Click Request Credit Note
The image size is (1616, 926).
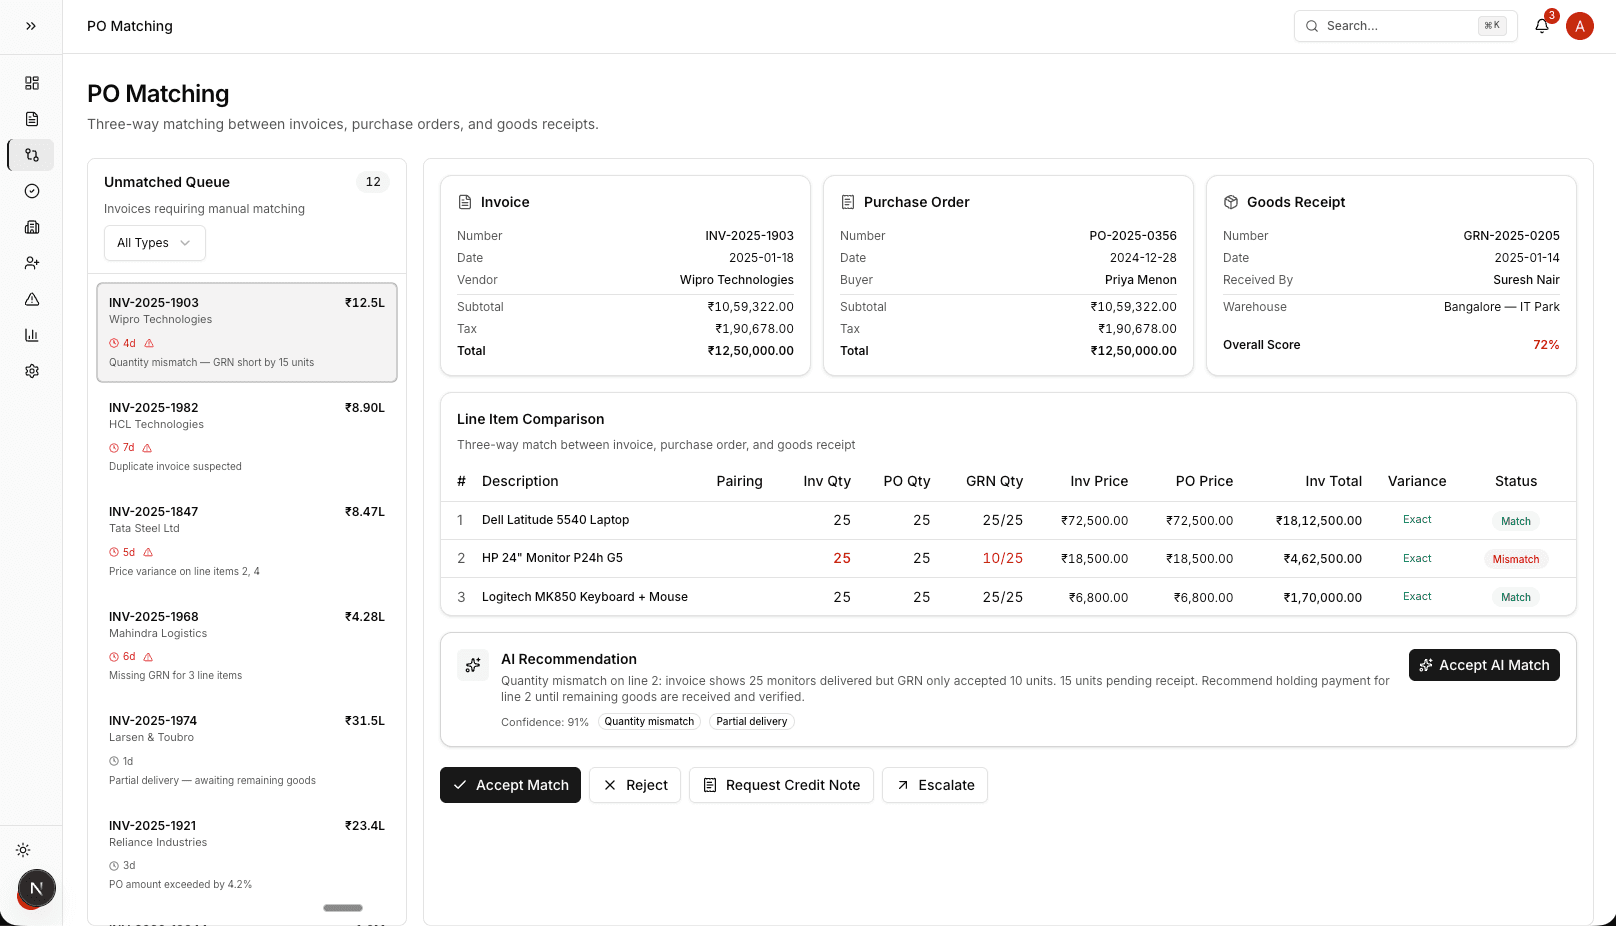point(781,785)
